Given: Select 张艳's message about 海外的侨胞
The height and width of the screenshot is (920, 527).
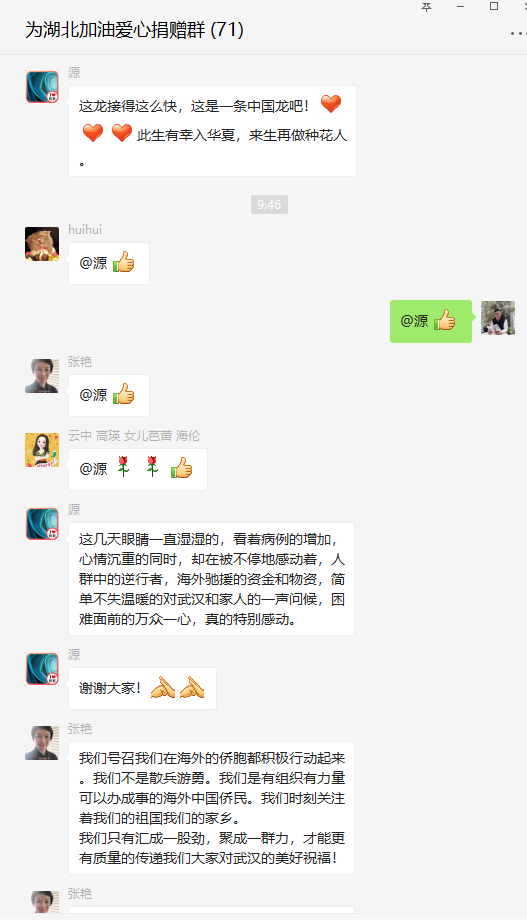Looking at the screenshot, I should coord(211,808).
